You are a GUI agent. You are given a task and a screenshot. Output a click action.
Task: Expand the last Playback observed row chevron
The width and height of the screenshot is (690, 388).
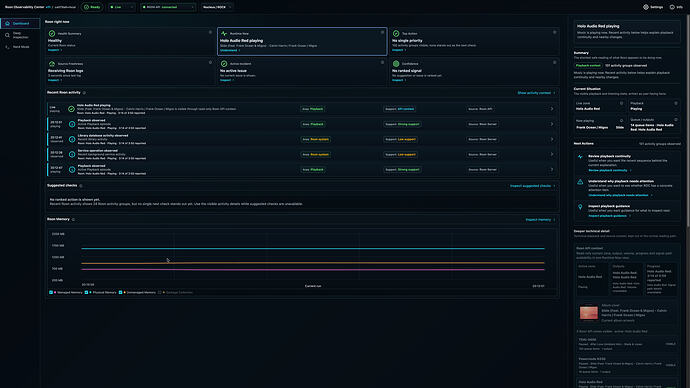[552, 169]
